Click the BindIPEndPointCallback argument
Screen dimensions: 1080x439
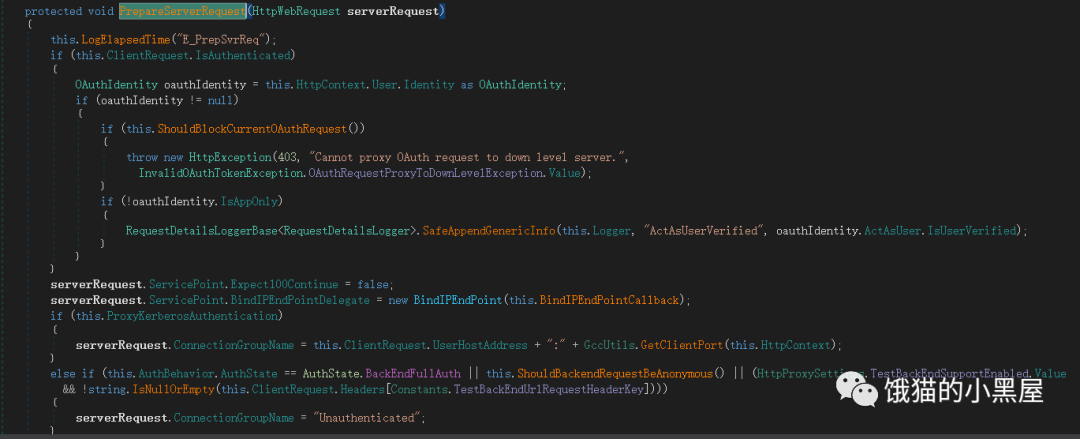(618, 300)
